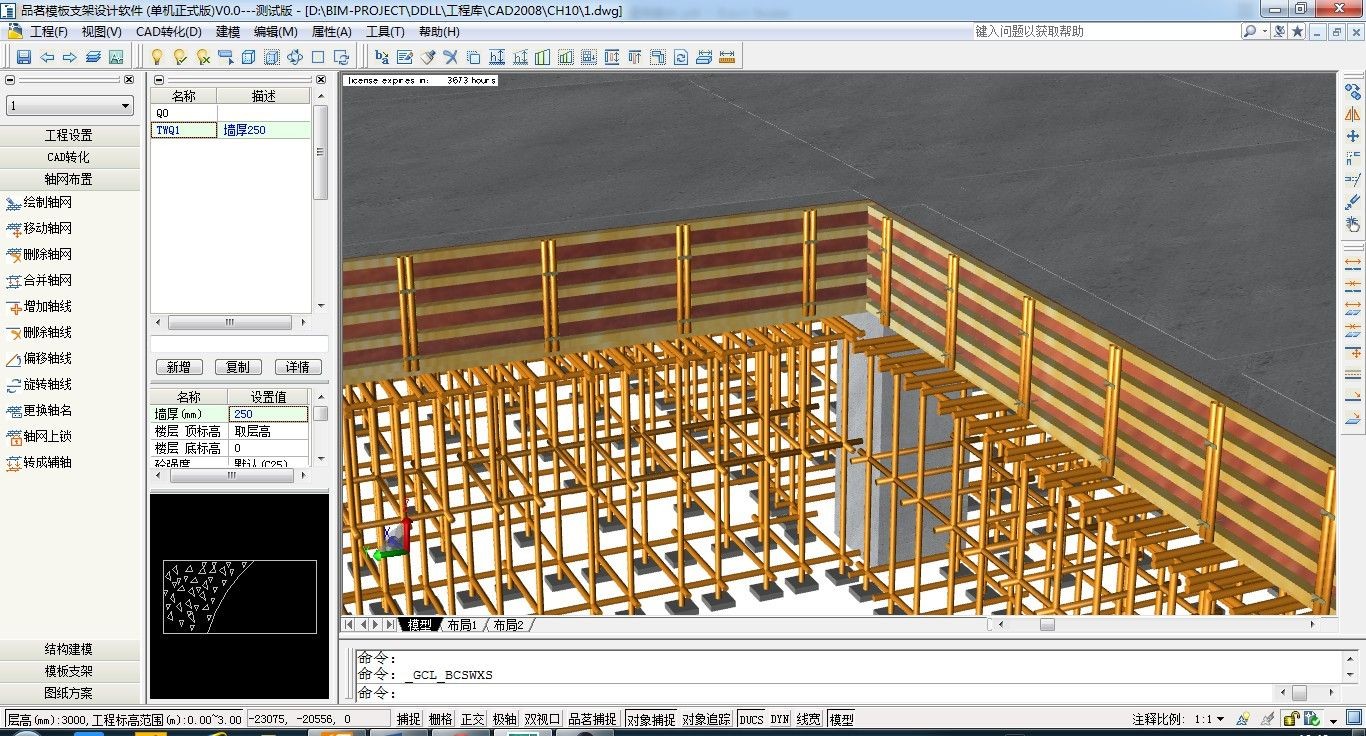Switch to the 布局1 layout tab
Viewport: 1366px width, 736px height.
pyautogui.click(x=462, y=625)
